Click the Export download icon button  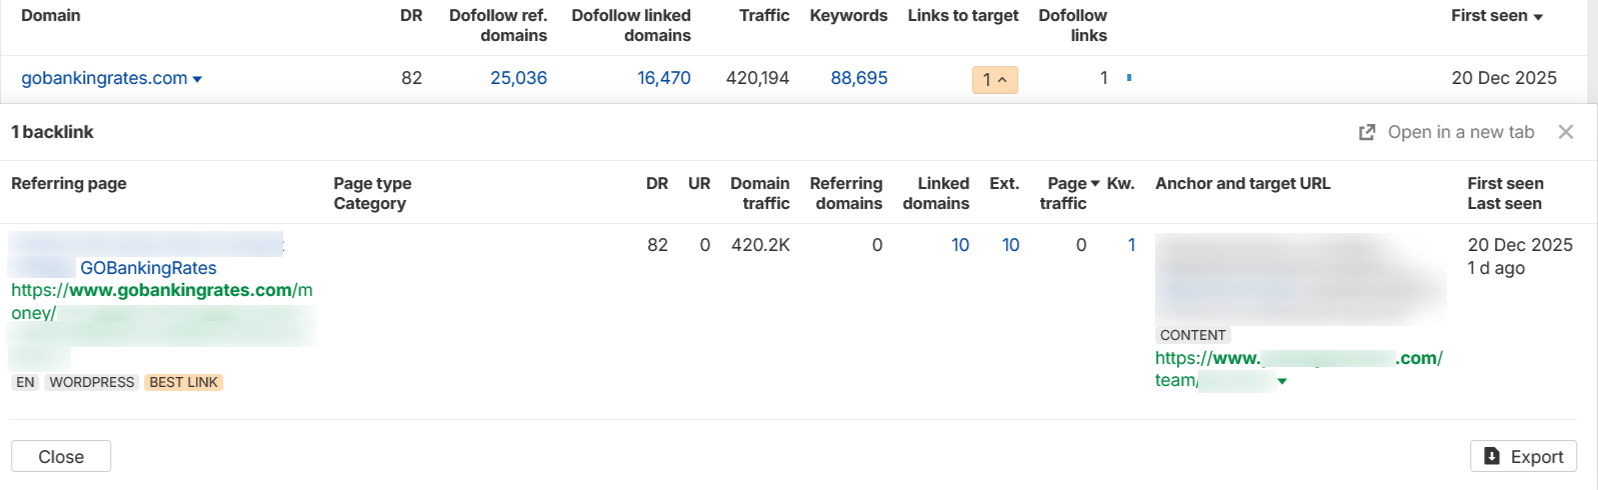[x=1523, y=456]
